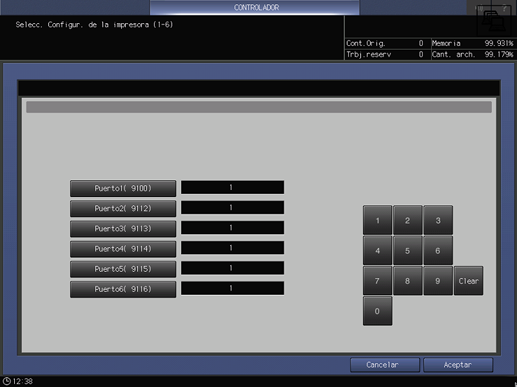This screenshot has height=387, width=517.
Task: Tap keypad digit 9
Action: click(438, 281)
